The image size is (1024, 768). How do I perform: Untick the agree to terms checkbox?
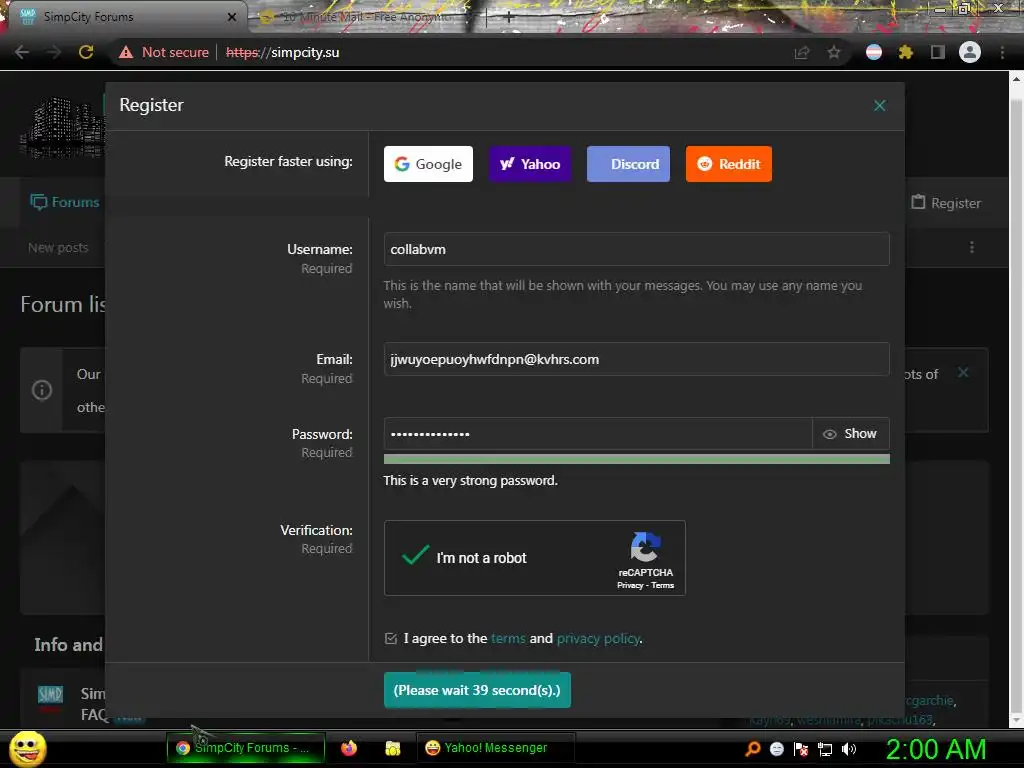[391, 639]
